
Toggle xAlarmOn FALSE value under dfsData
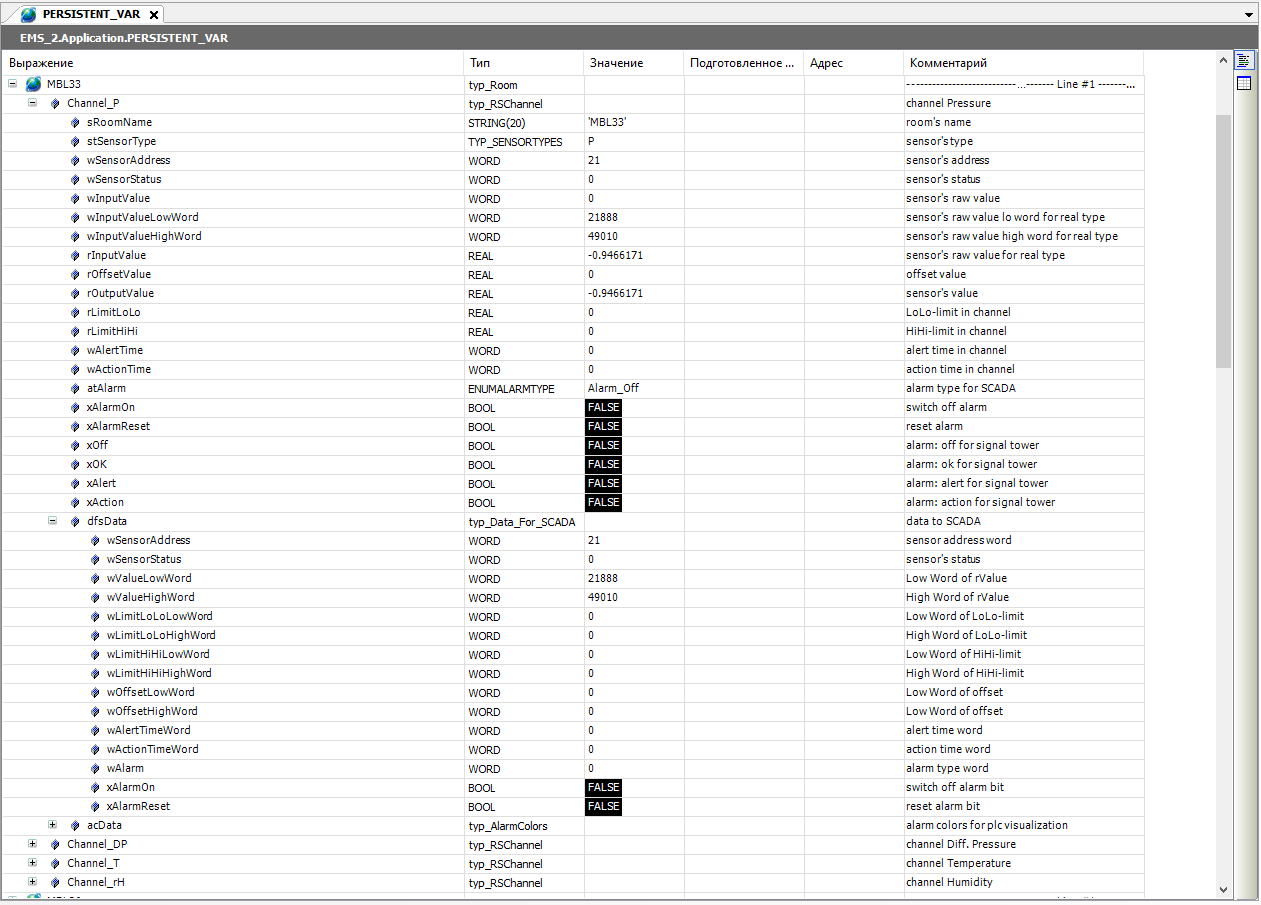click(603, 787)
